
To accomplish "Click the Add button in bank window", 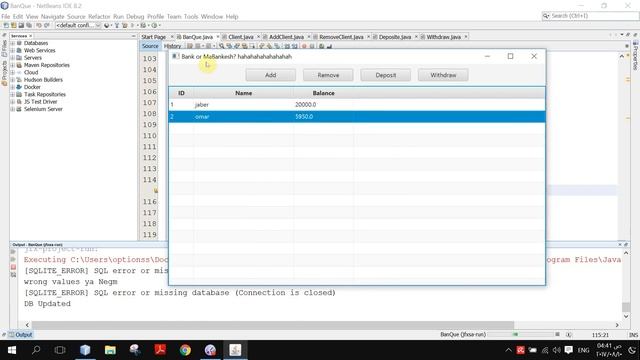I will pyautogui.click(x=271, y=75).
